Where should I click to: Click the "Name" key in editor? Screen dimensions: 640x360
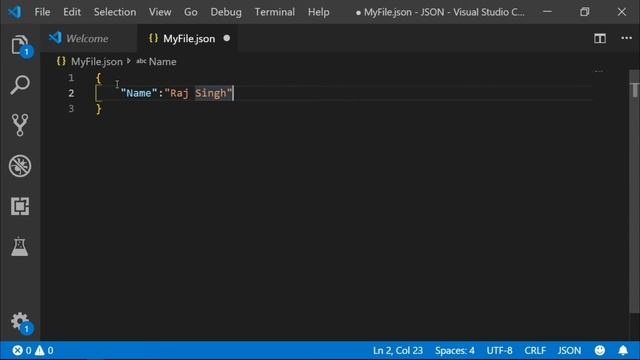(x=139, y=93)
